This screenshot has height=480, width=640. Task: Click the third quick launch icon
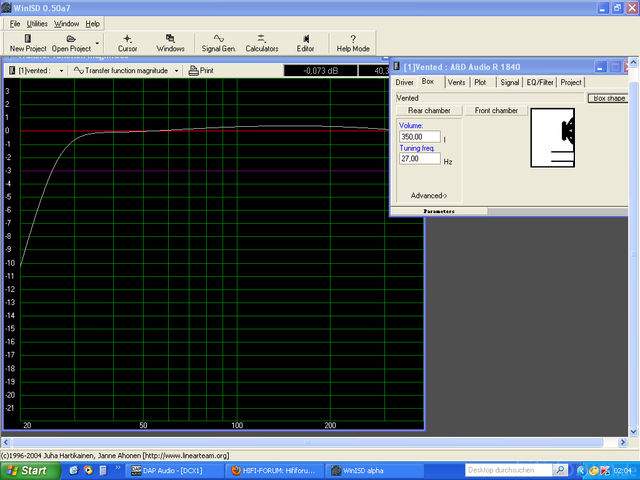point(103,470)
